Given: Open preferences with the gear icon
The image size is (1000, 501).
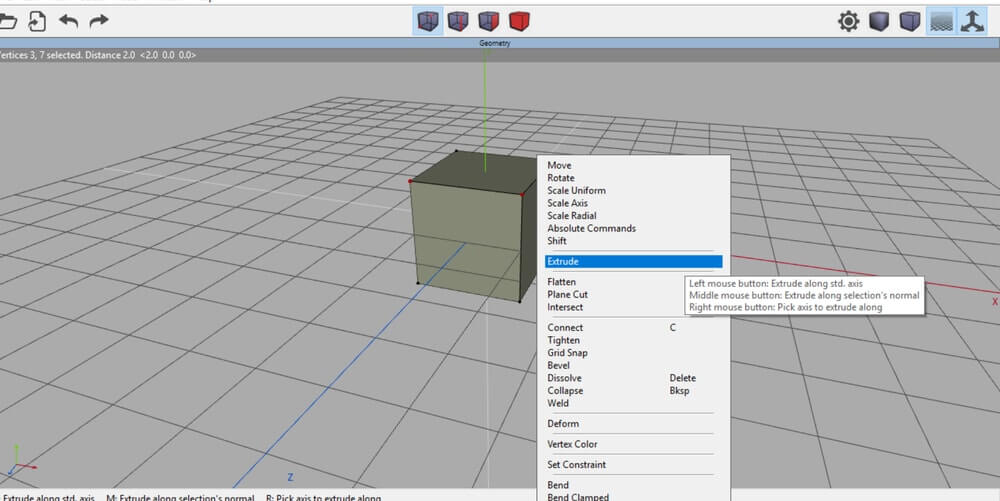Looking at the screenshot, I should click(849, 21).
